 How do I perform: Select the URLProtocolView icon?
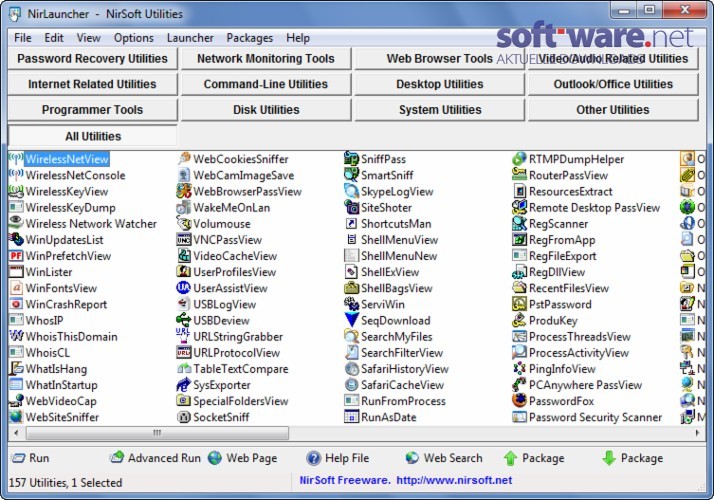click(184, 352)
